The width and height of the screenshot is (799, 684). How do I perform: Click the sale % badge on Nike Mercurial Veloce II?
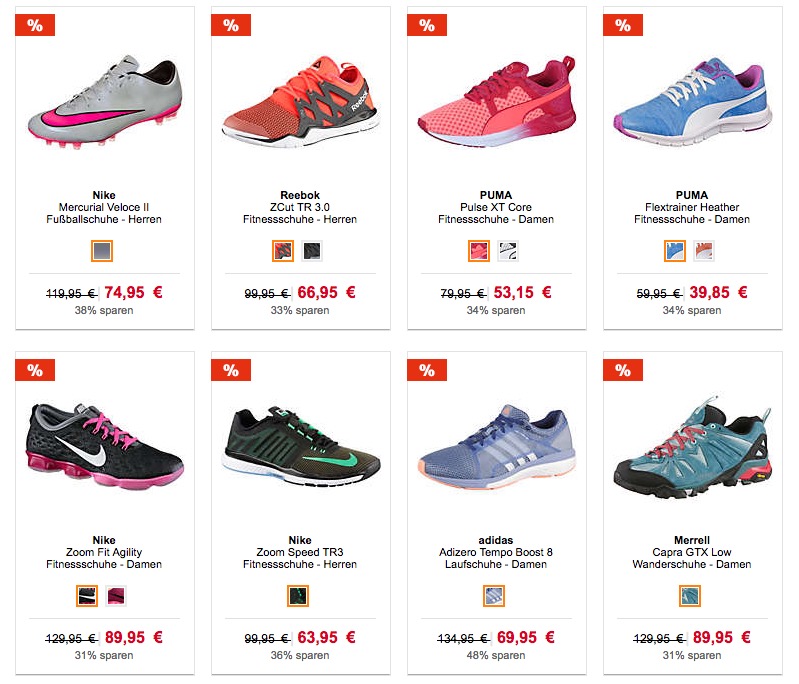click(x=35, y=25)
